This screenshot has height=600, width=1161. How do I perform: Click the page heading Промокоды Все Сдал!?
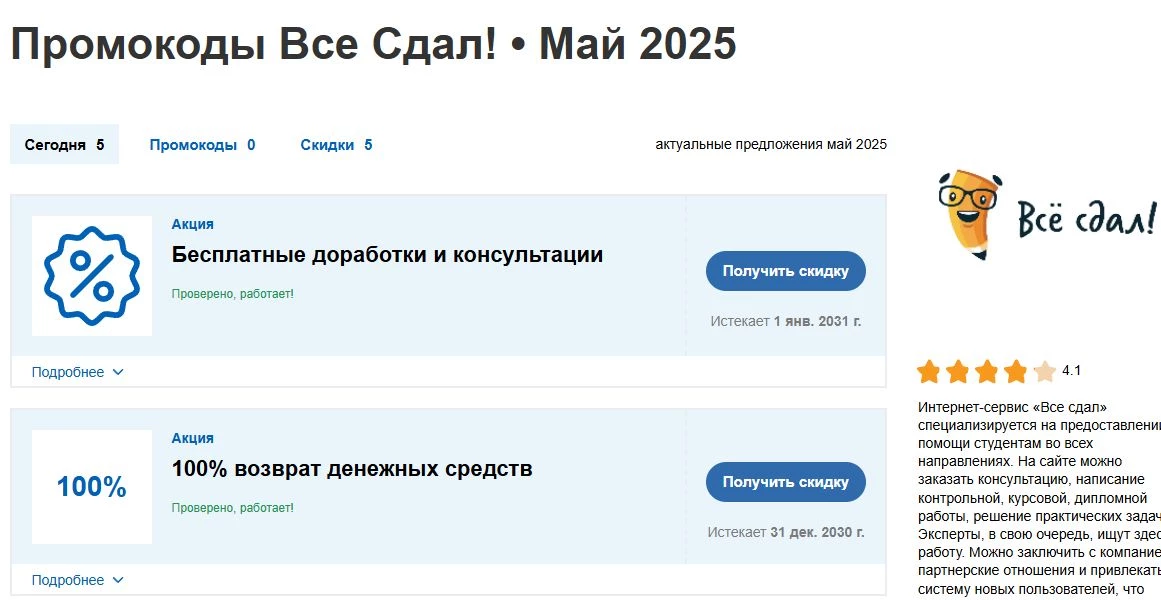pyautogui.click(x=372, y=42)
